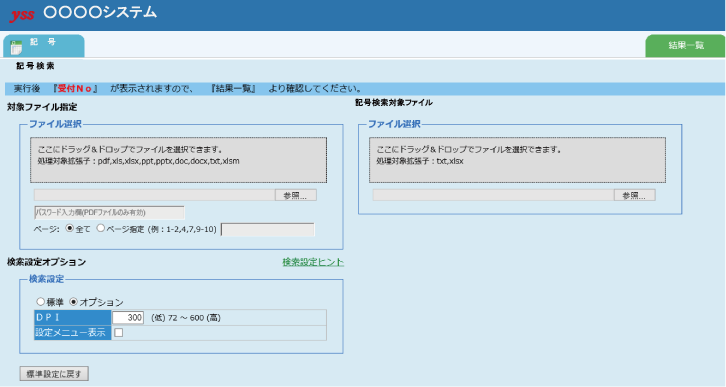
Task: Click 参照 button in 記号検索対象ファイル
Action: coord(635,195)
